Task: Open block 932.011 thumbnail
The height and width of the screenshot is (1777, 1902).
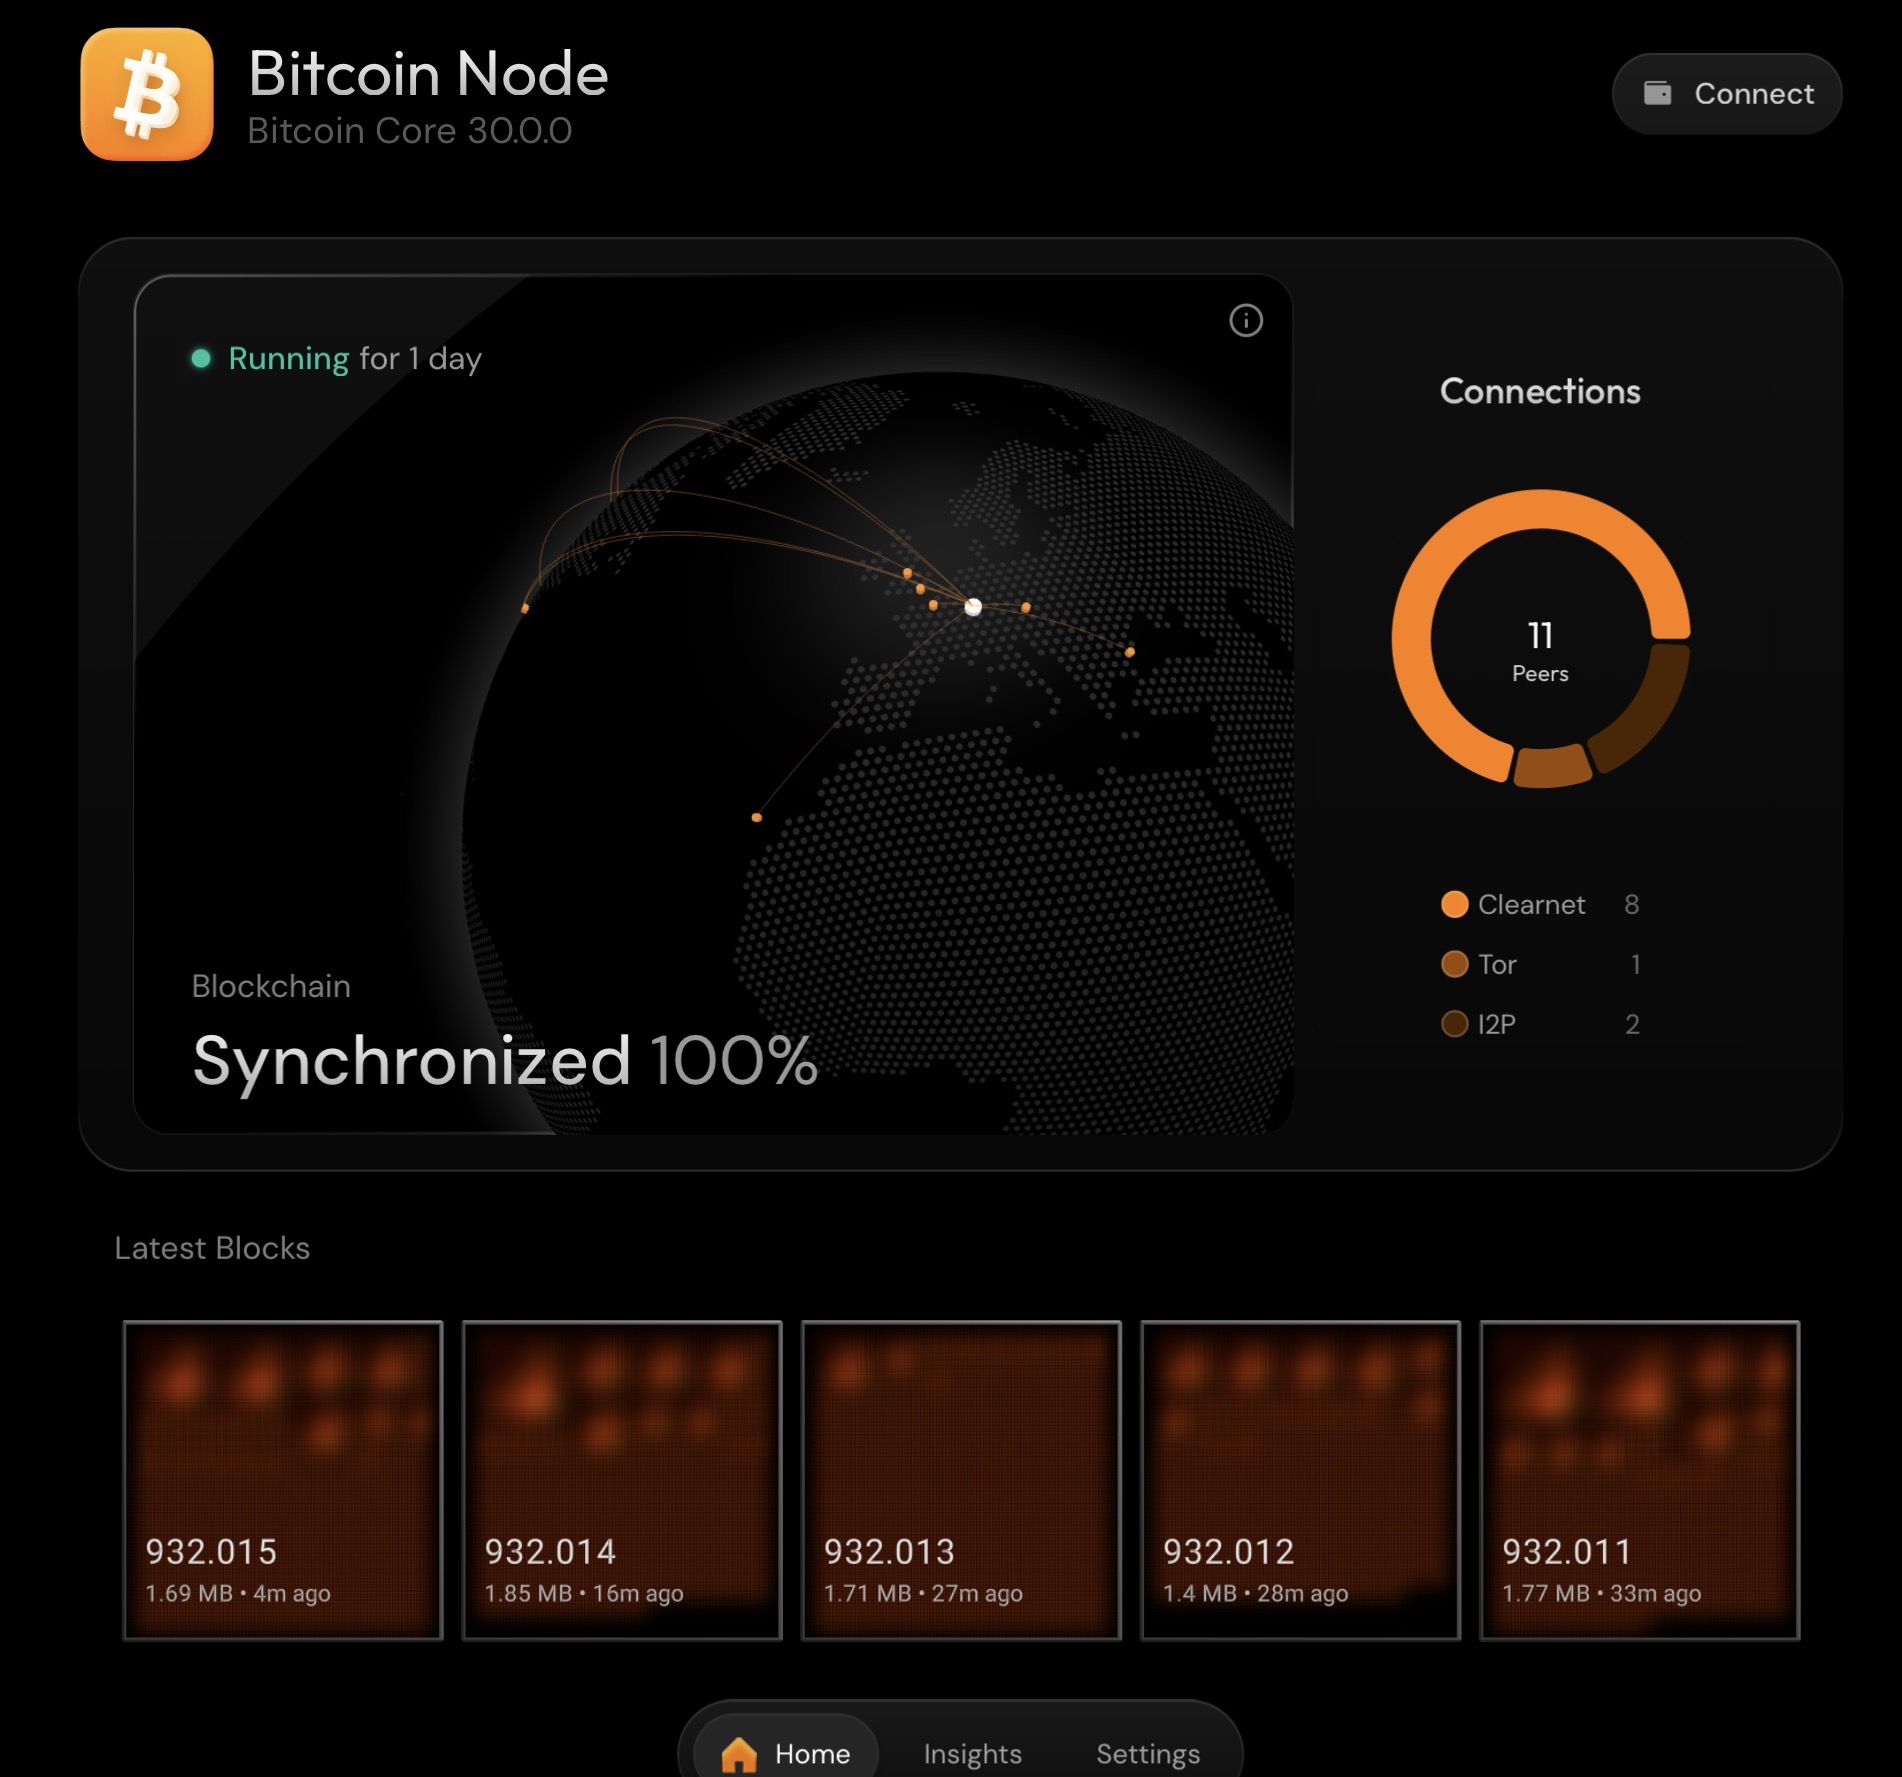Action: [x=1639, y=1480]
